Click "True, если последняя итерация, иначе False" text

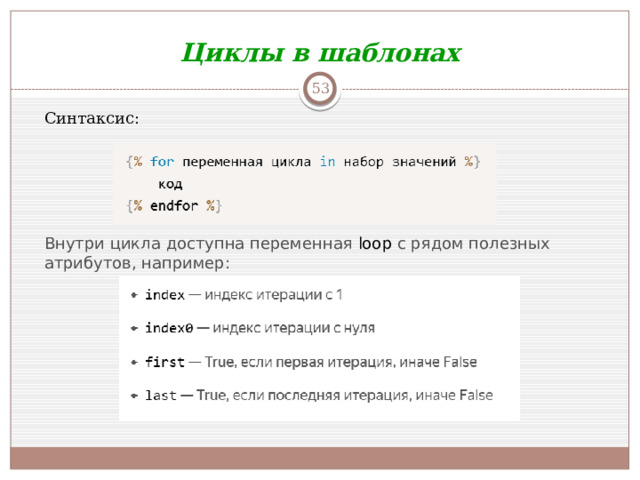(345, 395)
